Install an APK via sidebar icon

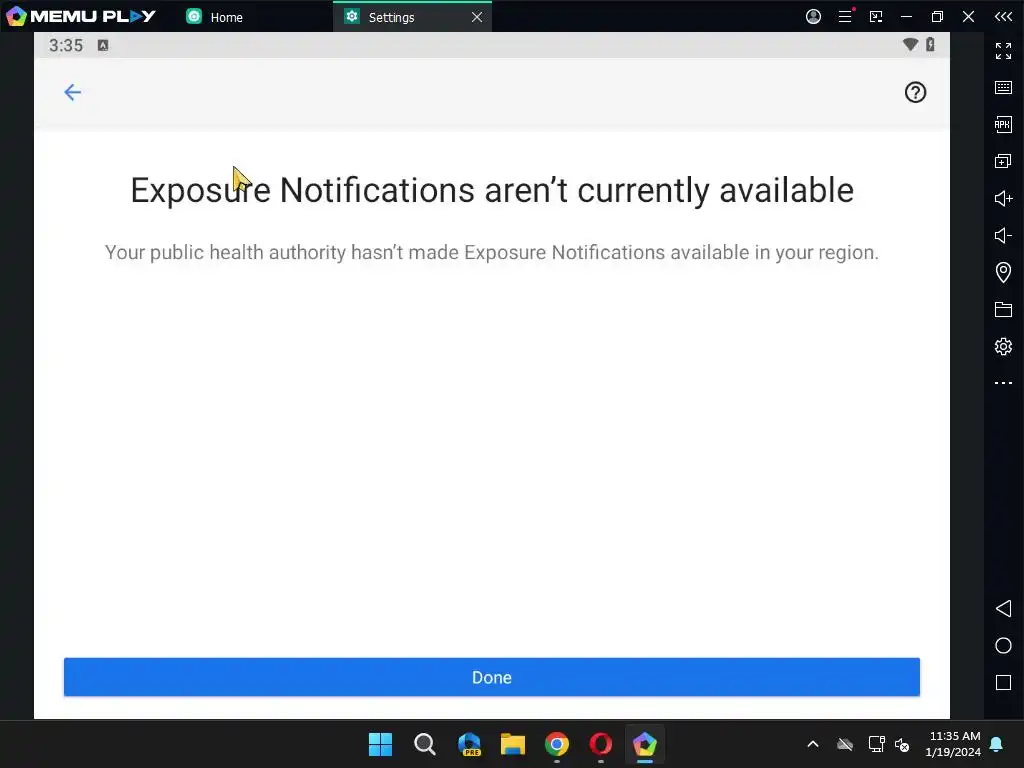(x=1003, y=124)
